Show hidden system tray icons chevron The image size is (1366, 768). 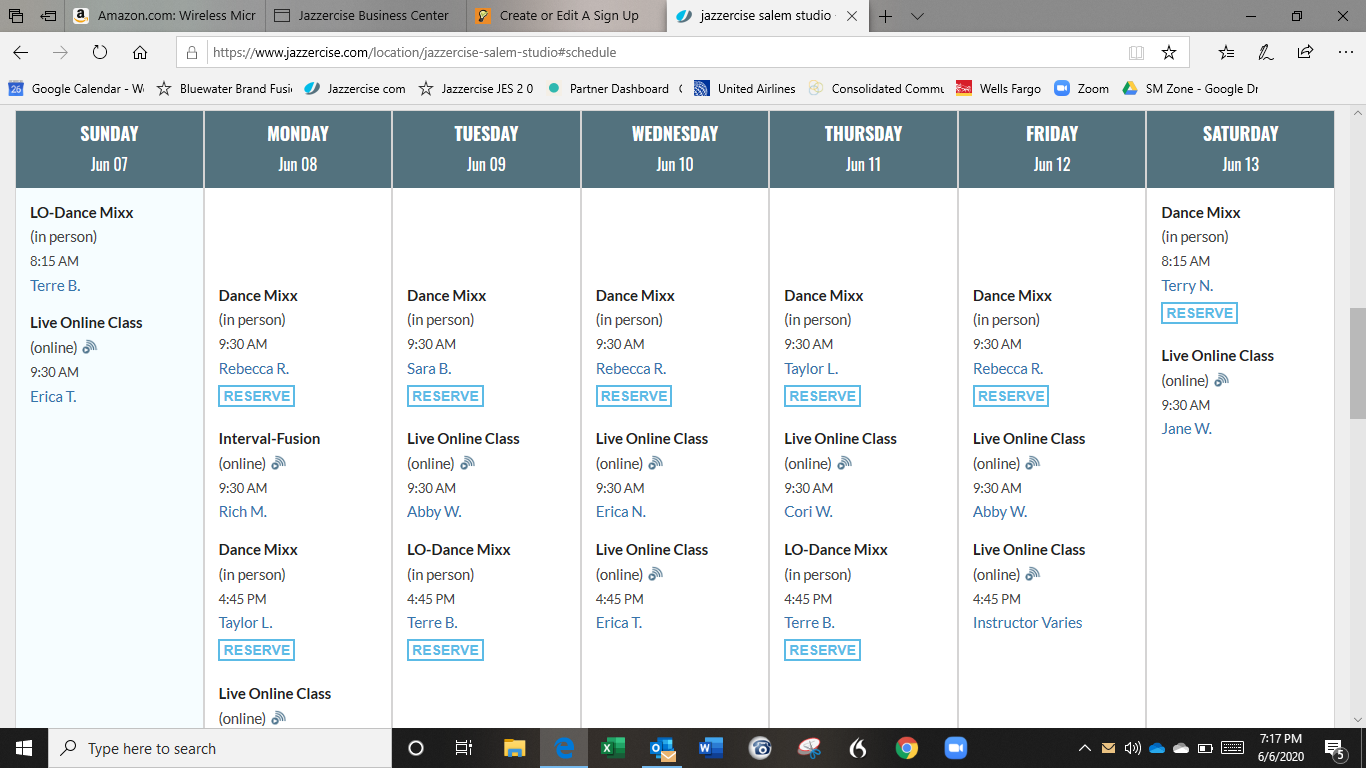(x=1084, y=748)
